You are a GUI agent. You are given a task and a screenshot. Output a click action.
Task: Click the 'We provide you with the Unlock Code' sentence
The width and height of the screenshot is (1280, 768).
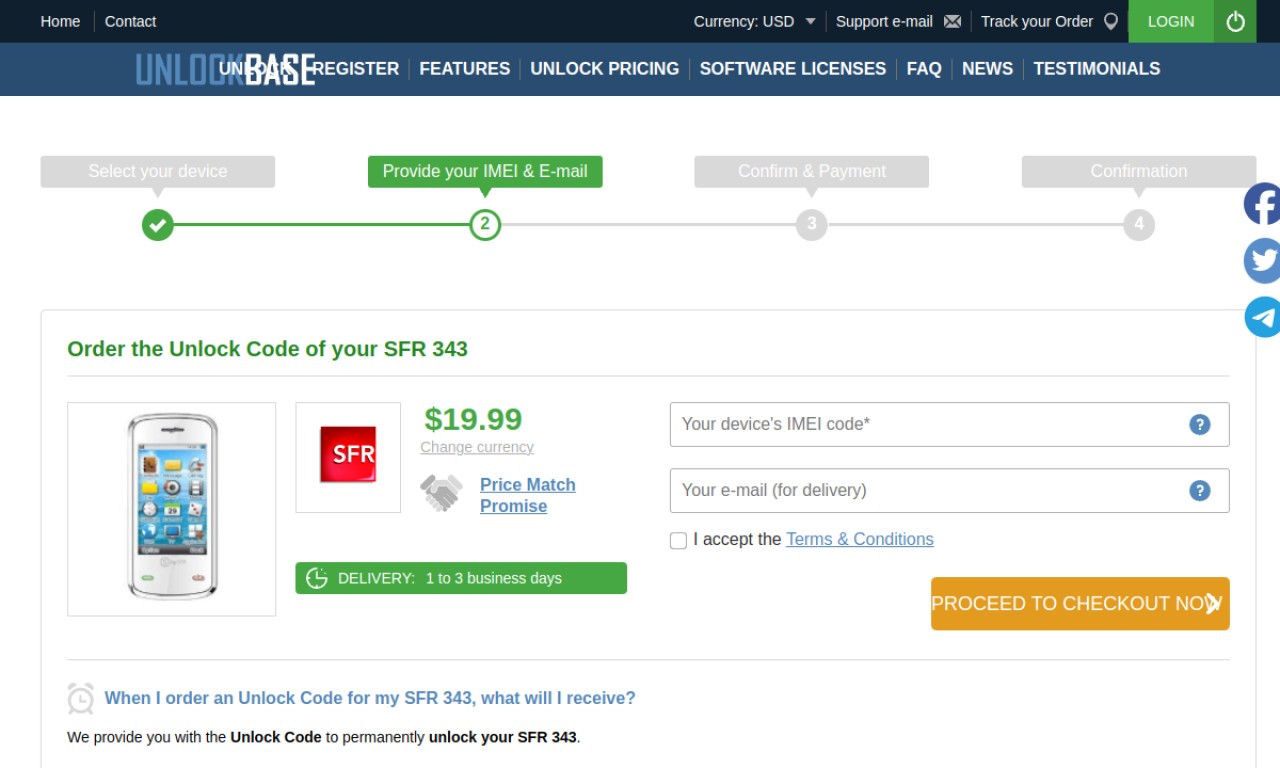324,737
